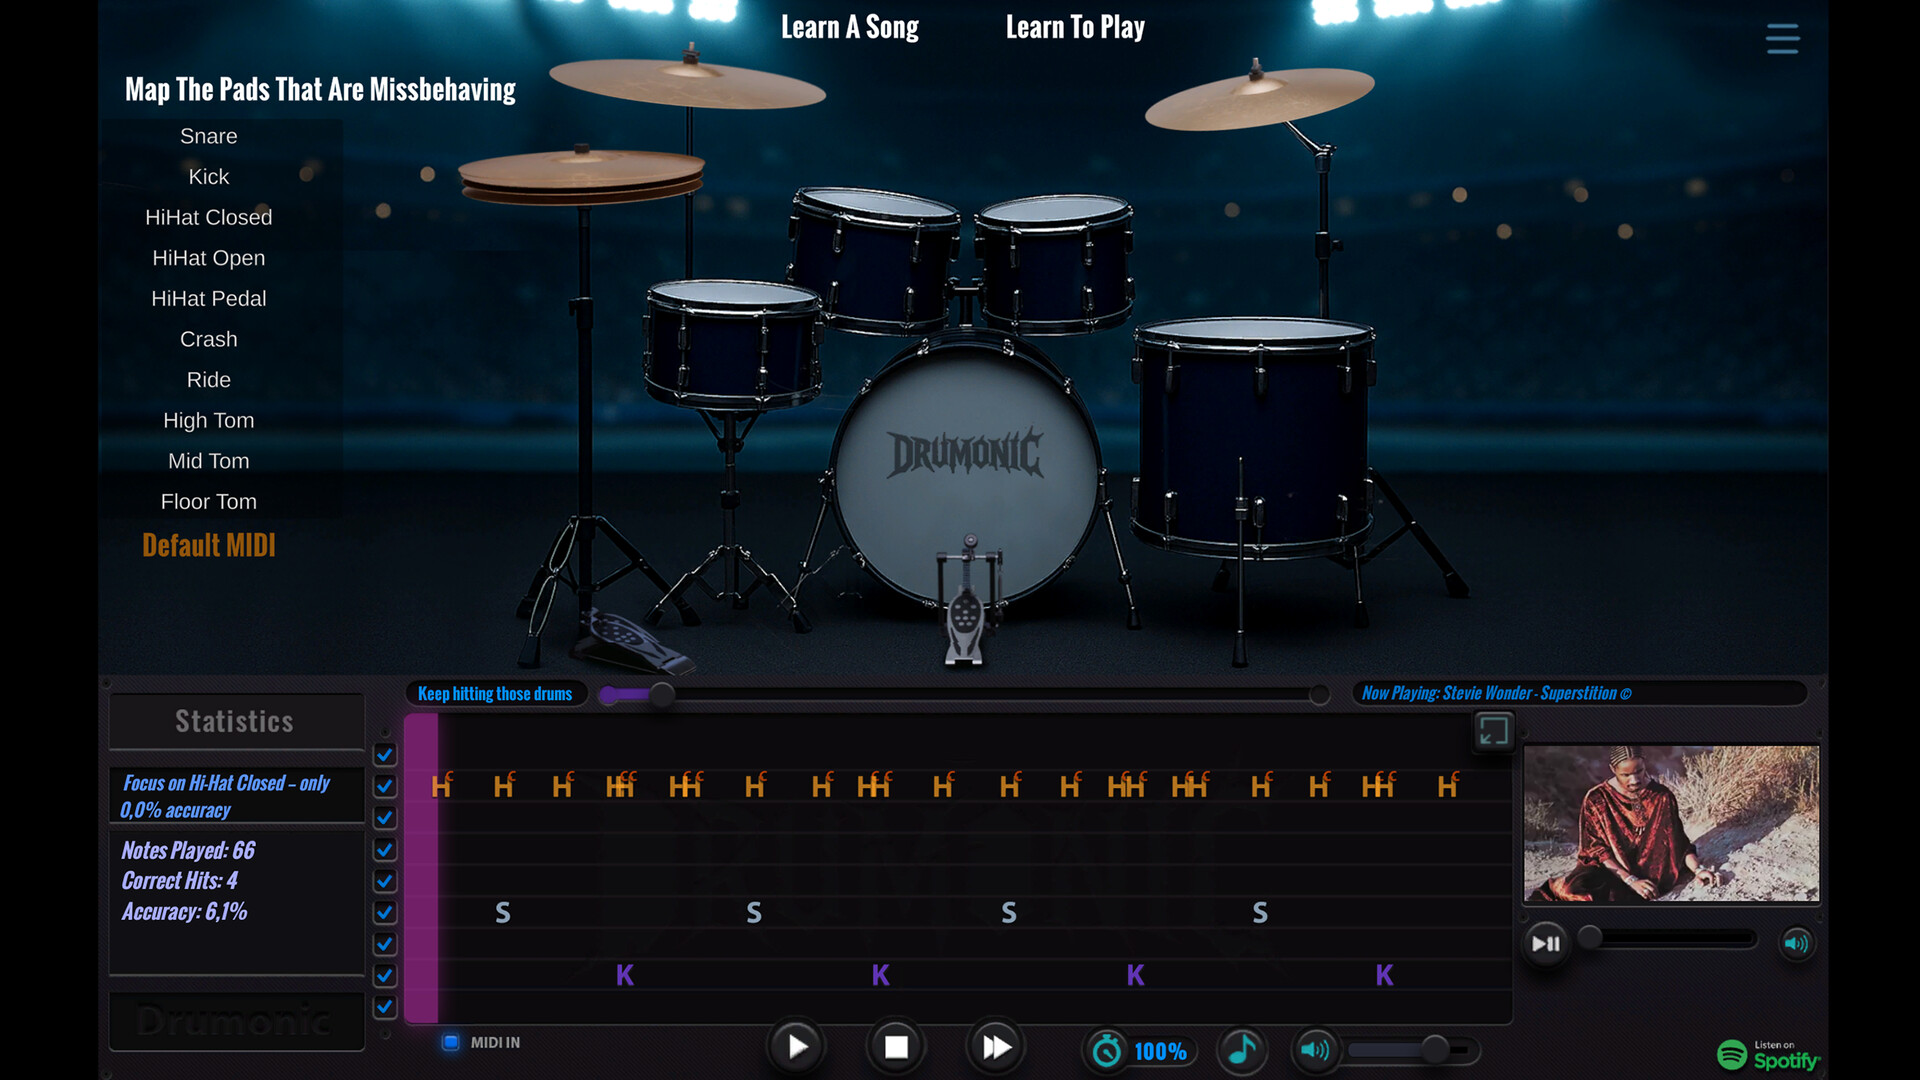Expand the note track to fullscreen
1920x1080 pixels.
(1493, 731)
